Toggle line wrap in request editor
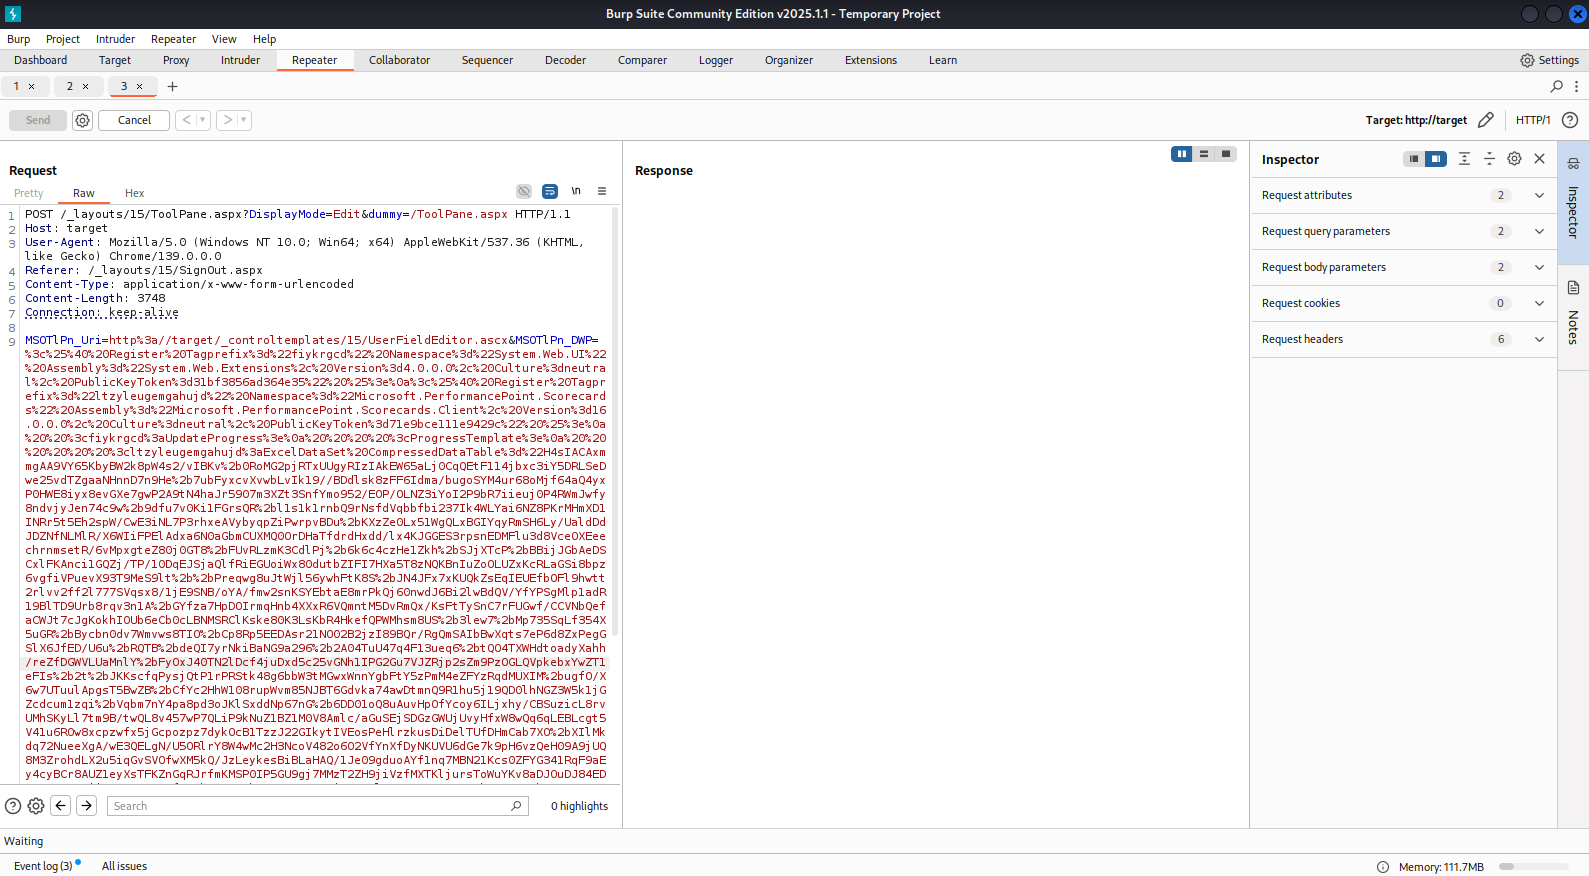 550,191
